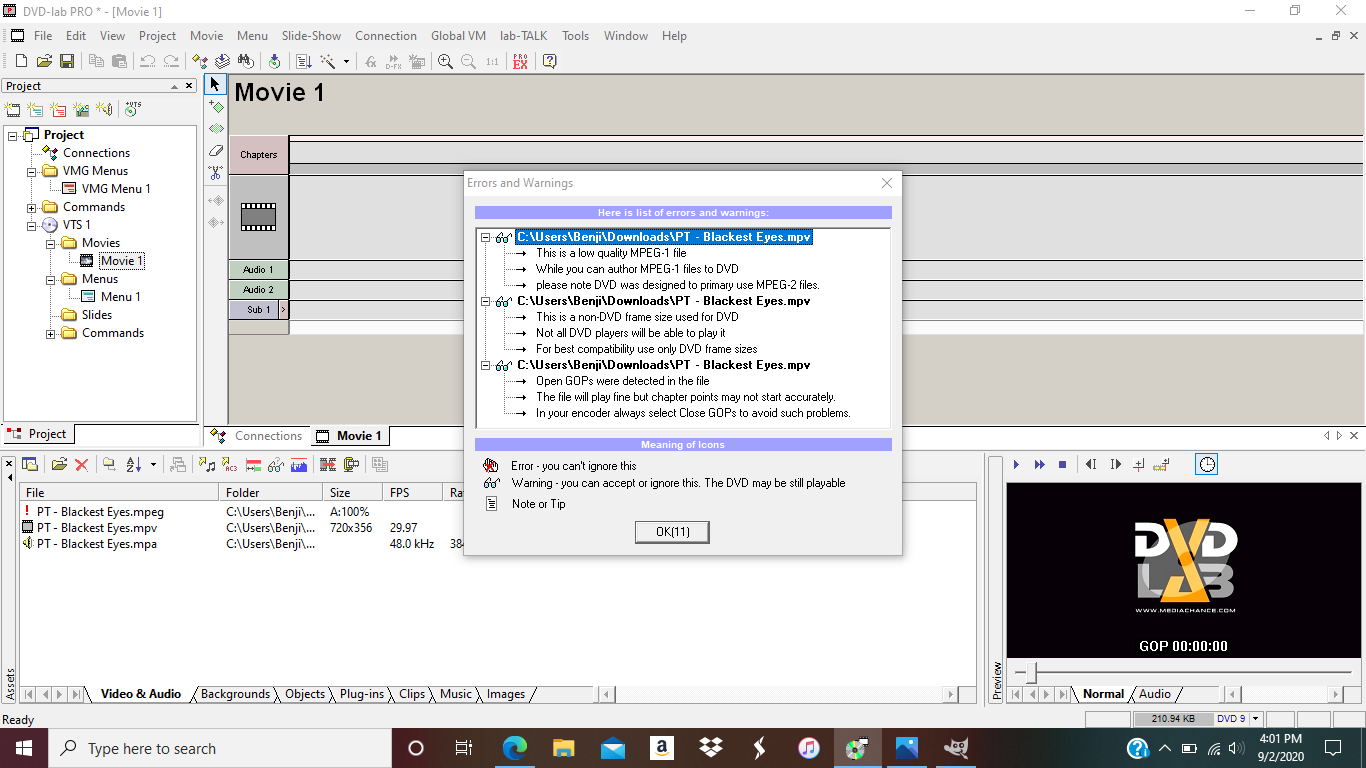Click the binoculars search toolbar icon
Image resolution: width=1366 pixels, height=768 pixels.
point(245,61)
